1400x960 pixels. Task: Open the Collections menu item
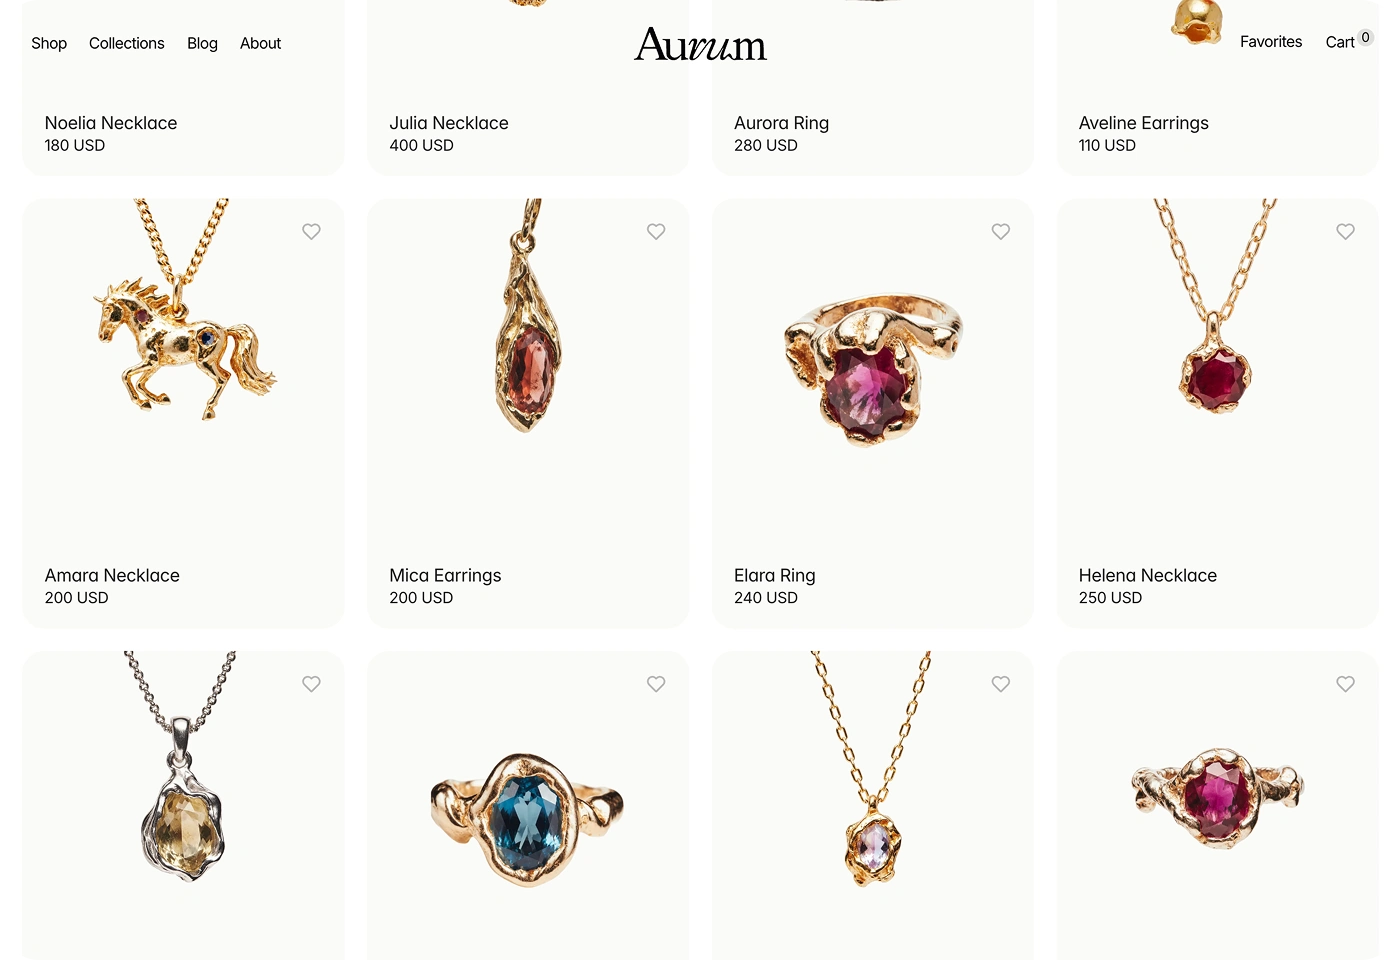coord(127,43)
